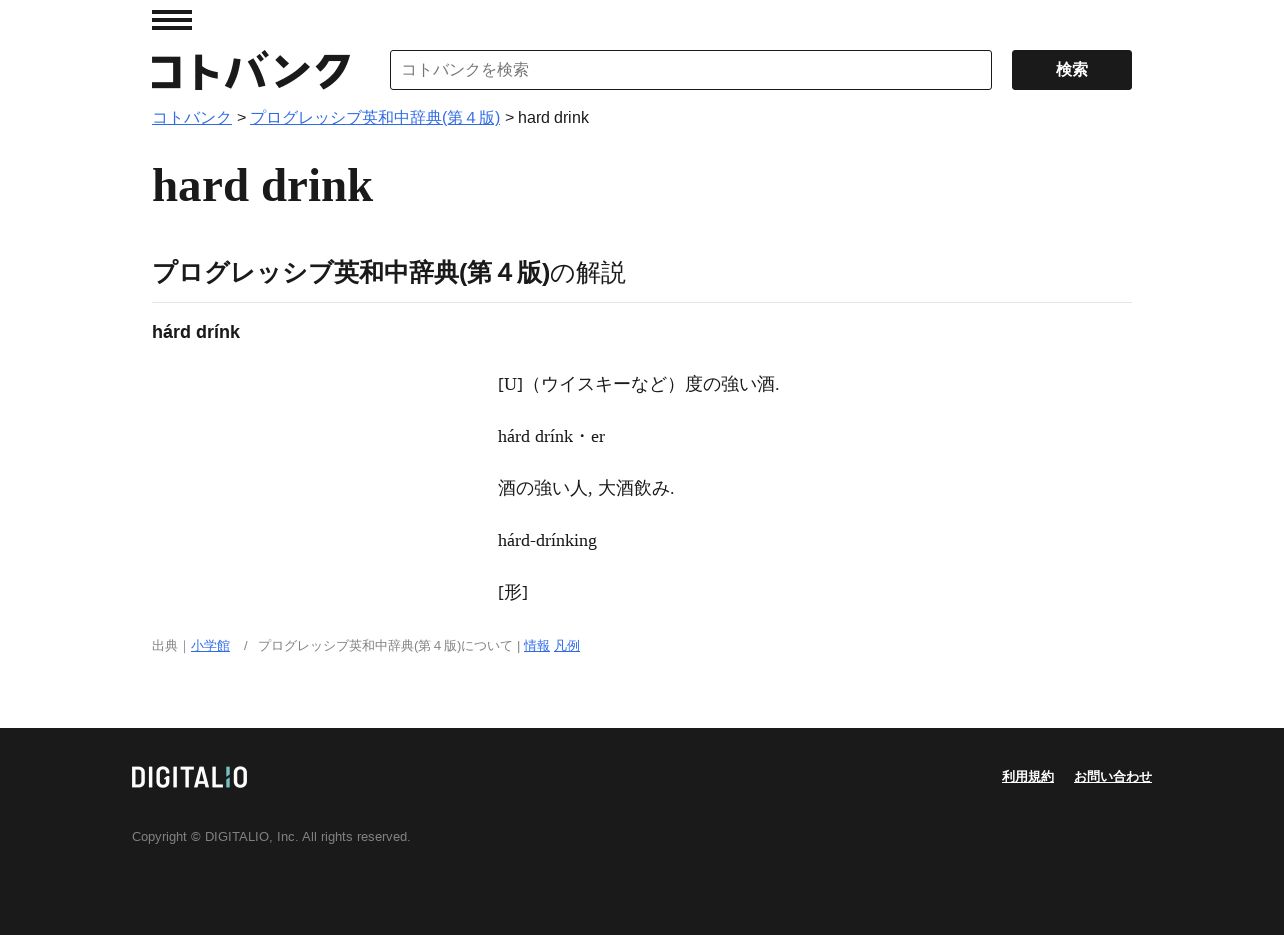Open the 凡例 link
Image resolution: width=1284 pixels, height=935 pixels.
(567, 646)
